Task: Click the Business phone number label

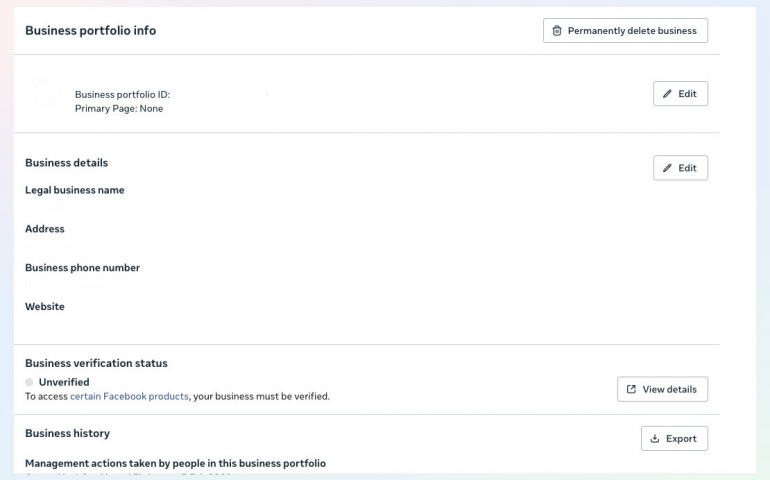Action: (82, 268)
